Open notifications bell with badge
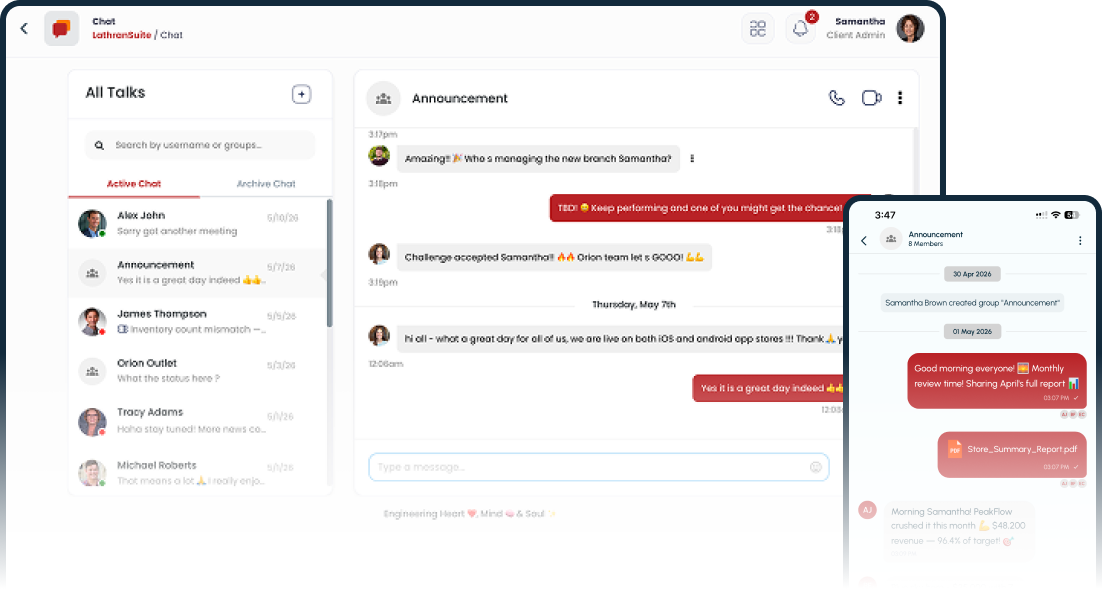The image size is (1102, 589). [x=800, y=29]
